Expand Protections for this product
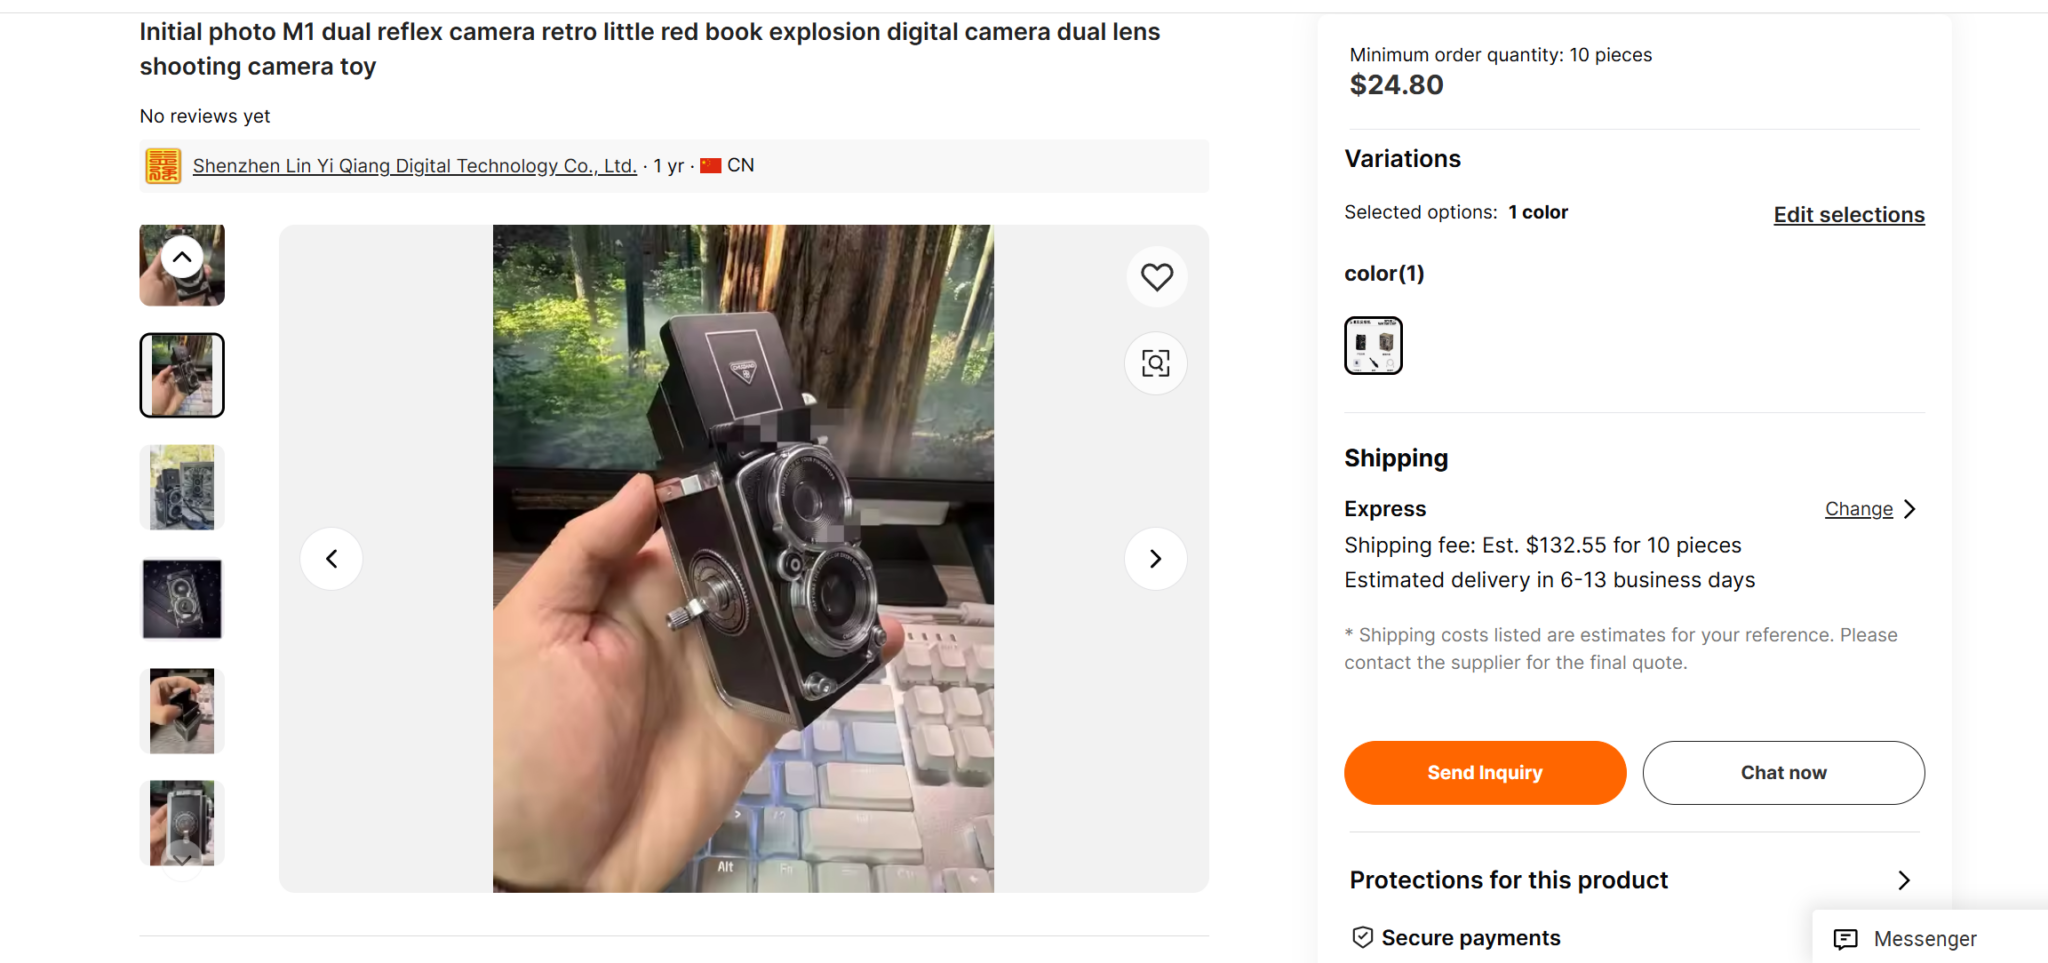 [1905, 880]
